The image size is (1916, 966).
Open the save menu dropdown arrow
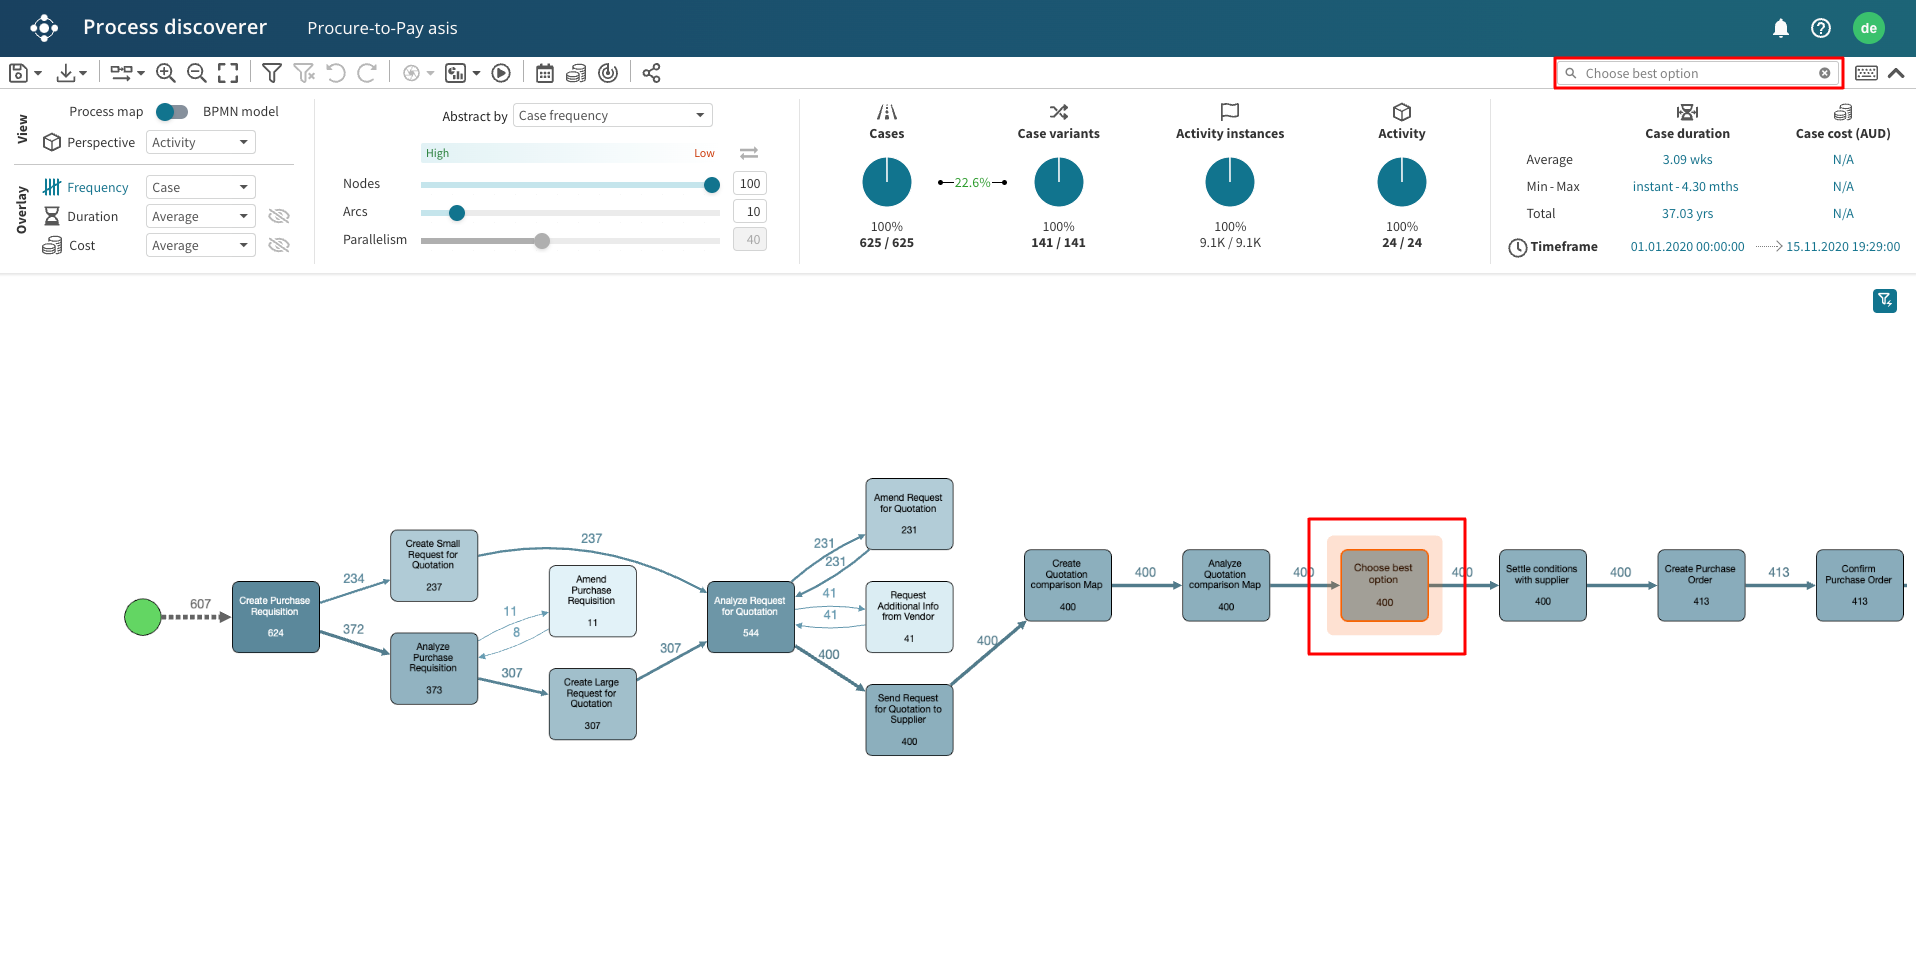point(38,73)
